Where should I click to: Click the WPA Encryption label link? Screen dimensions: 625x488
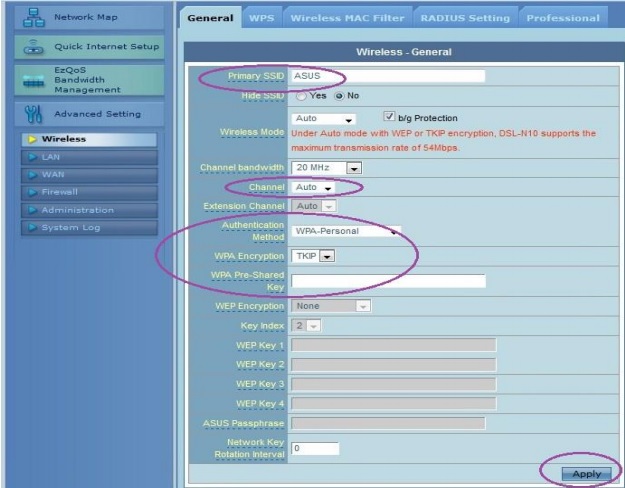[249, 256]
